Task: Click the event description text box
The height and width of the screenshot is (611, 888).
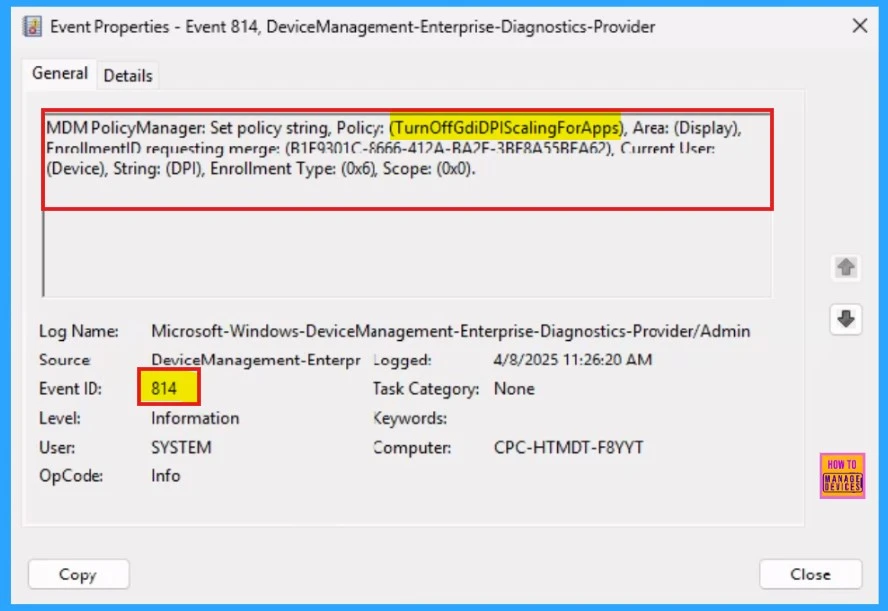Action: (407, 204)
